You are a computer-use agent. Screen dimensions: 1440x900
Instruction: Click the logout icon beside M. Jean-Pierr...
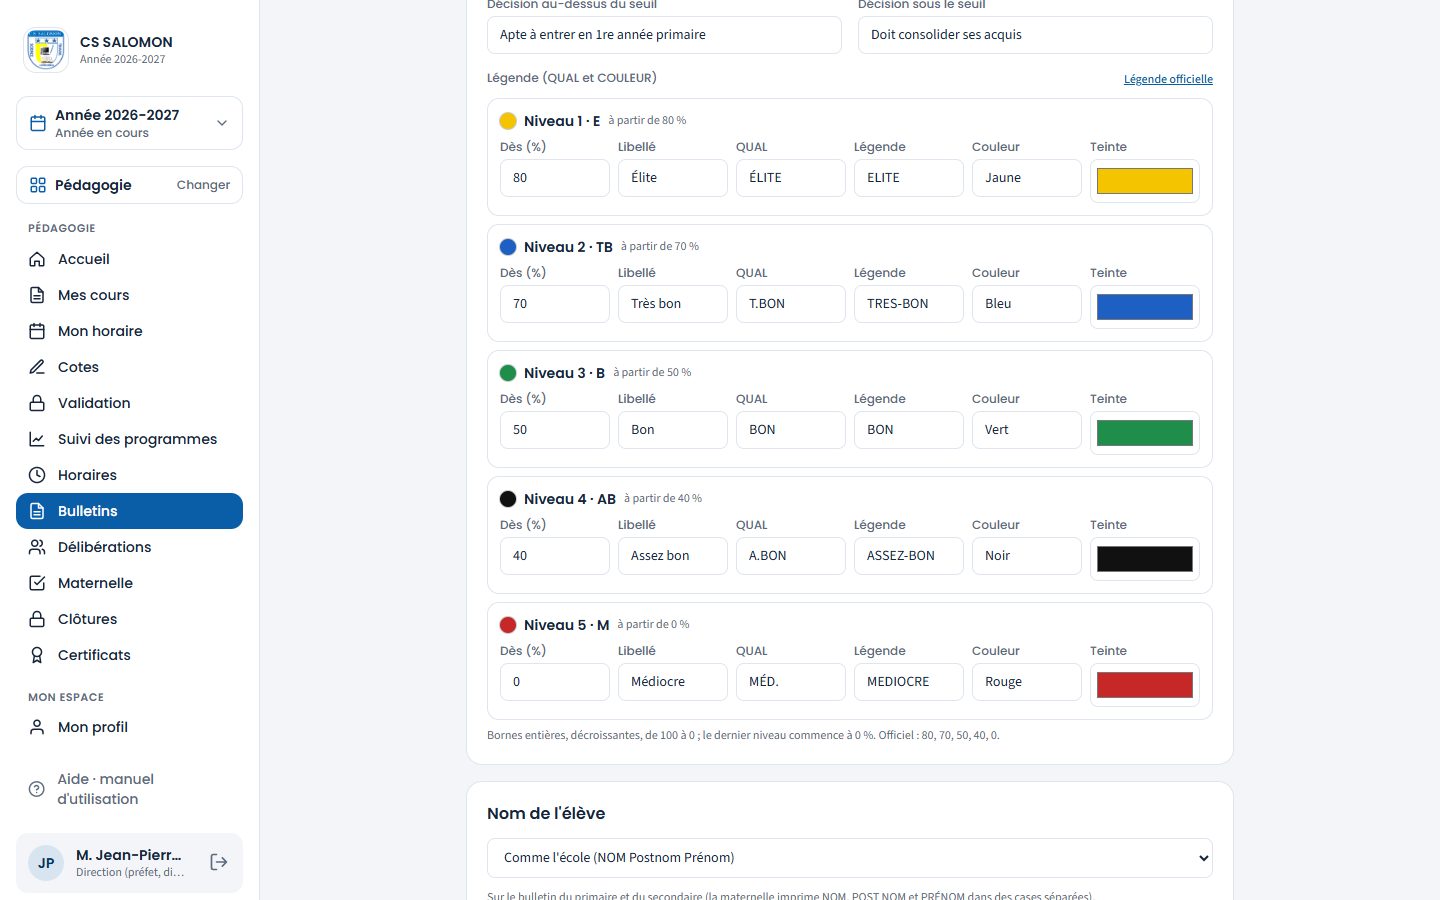219,862
